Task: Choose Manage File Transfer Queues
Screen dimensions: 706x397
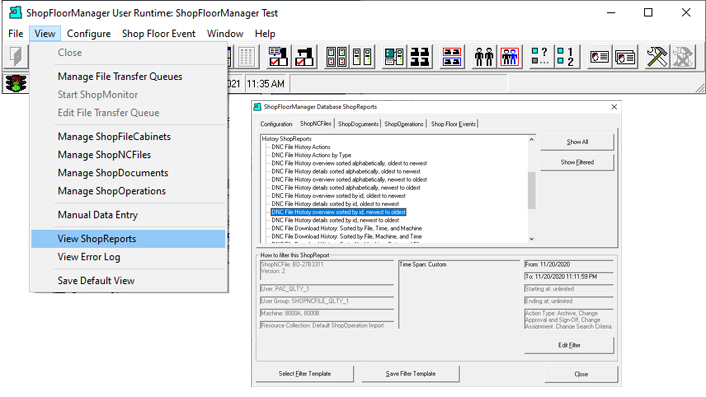Action: (x=128, y=77)
